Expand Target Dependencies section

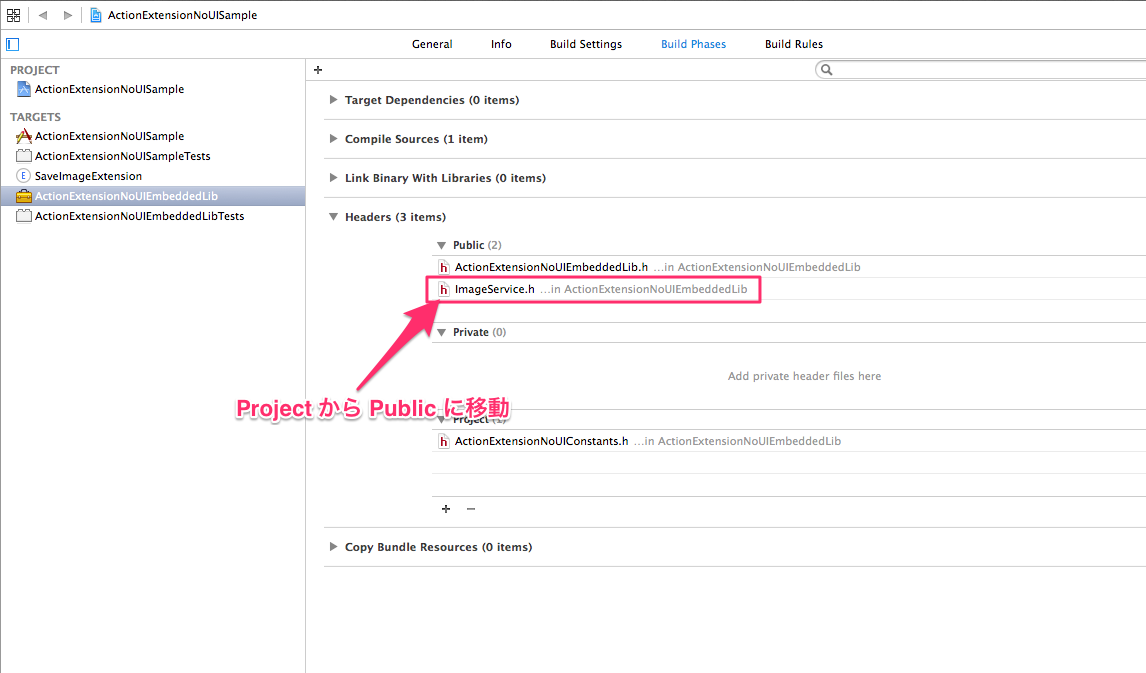coord(333,100)
